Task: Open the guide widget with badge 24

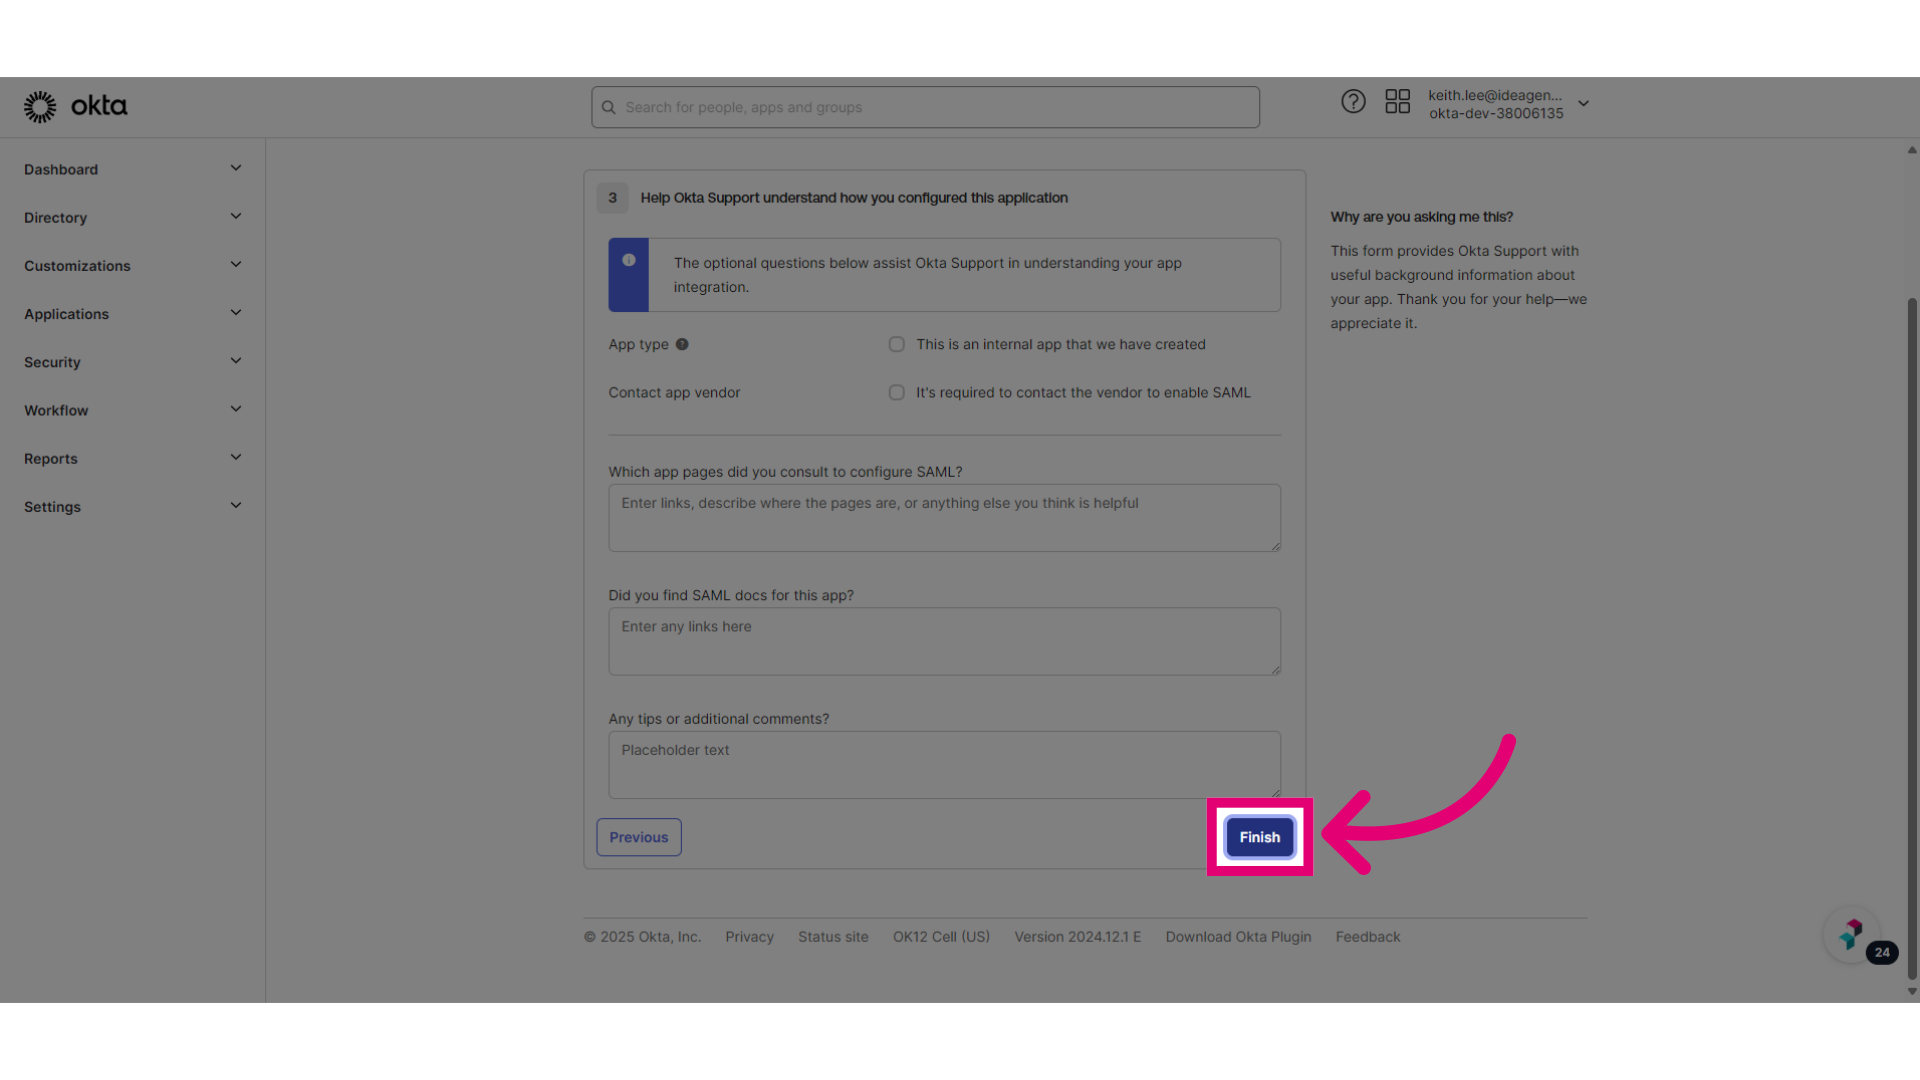Action: [1852, 936]
